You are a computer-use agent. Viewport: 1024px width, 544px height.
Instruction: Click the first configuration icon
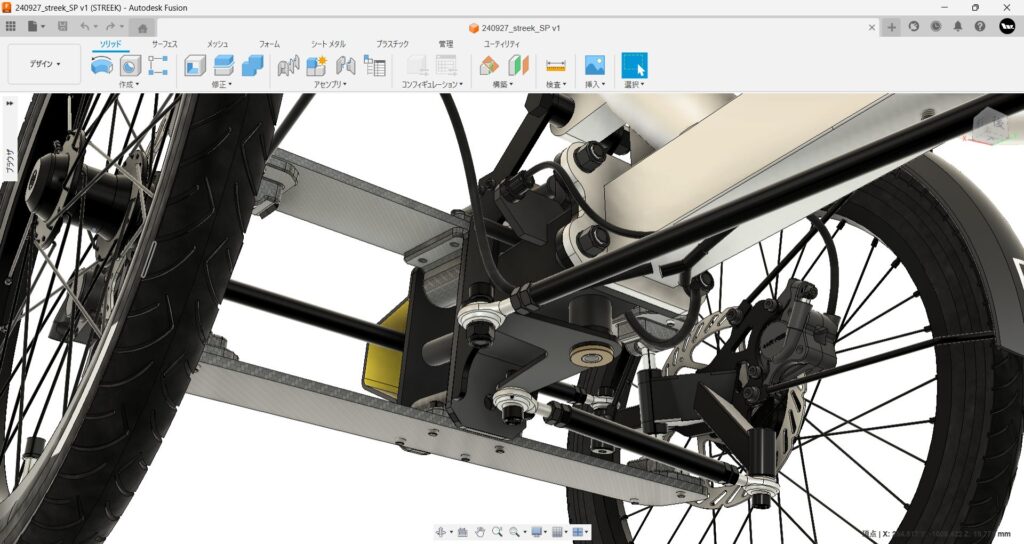tap(417, 65)
